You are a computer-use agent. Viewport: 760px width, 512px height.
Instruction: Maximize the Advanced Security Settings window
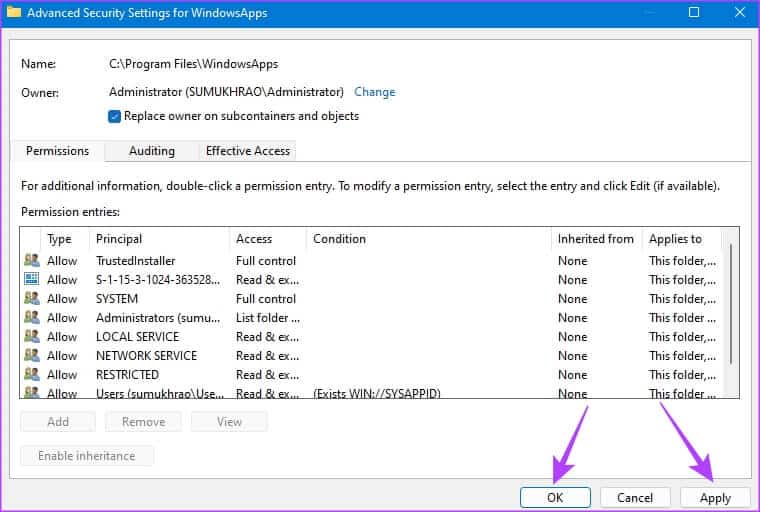point(694,12)
